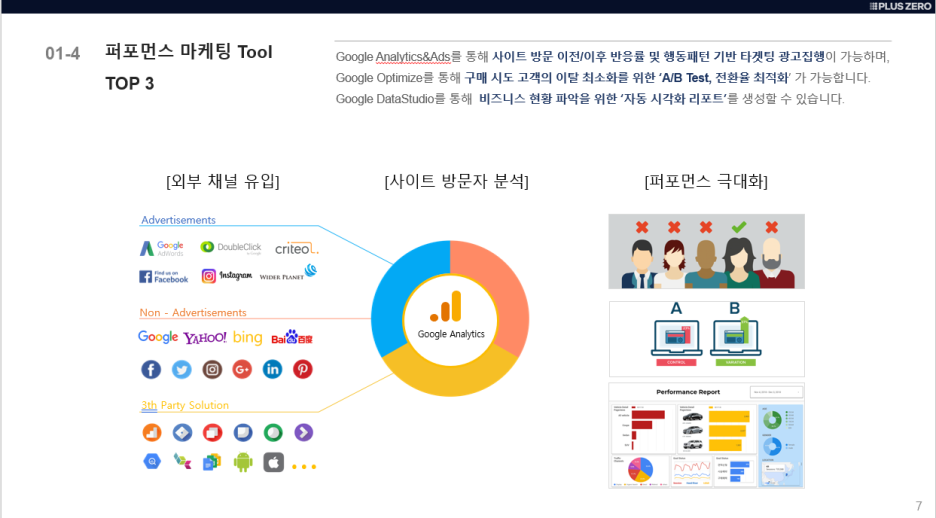936x518 pixels.
Task: Click the blue BigQuery hexagon icon
Action: pyautogui.click(x=152, y=461)
